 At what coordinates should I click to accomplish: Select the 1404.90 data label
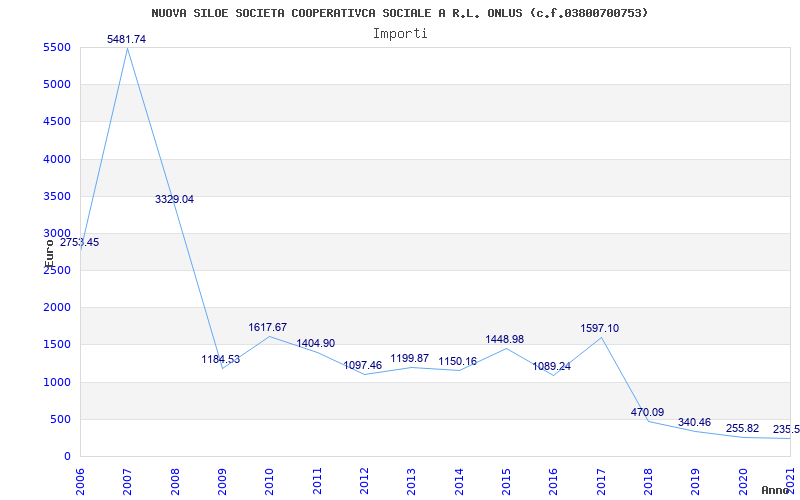[316, 343]
